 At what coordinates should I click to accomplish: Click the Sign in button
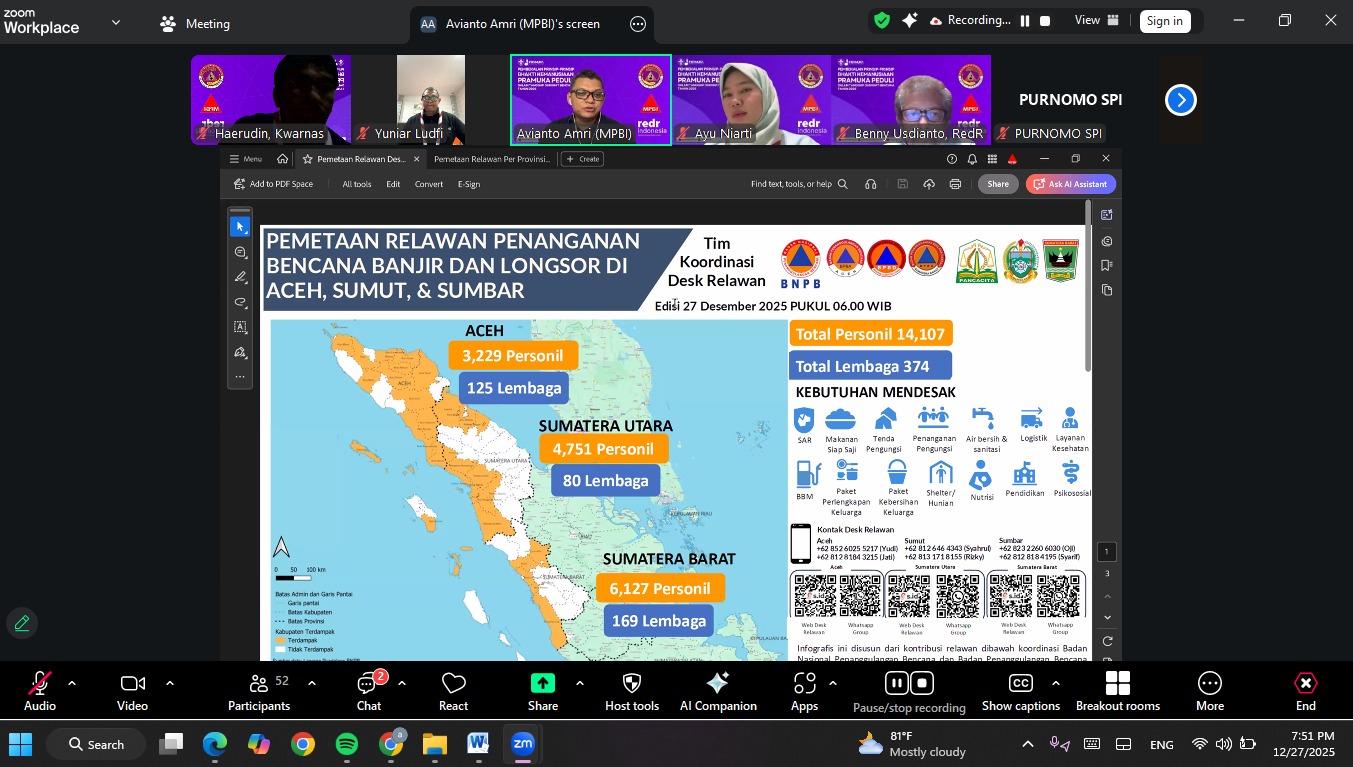pos(1164,21)
